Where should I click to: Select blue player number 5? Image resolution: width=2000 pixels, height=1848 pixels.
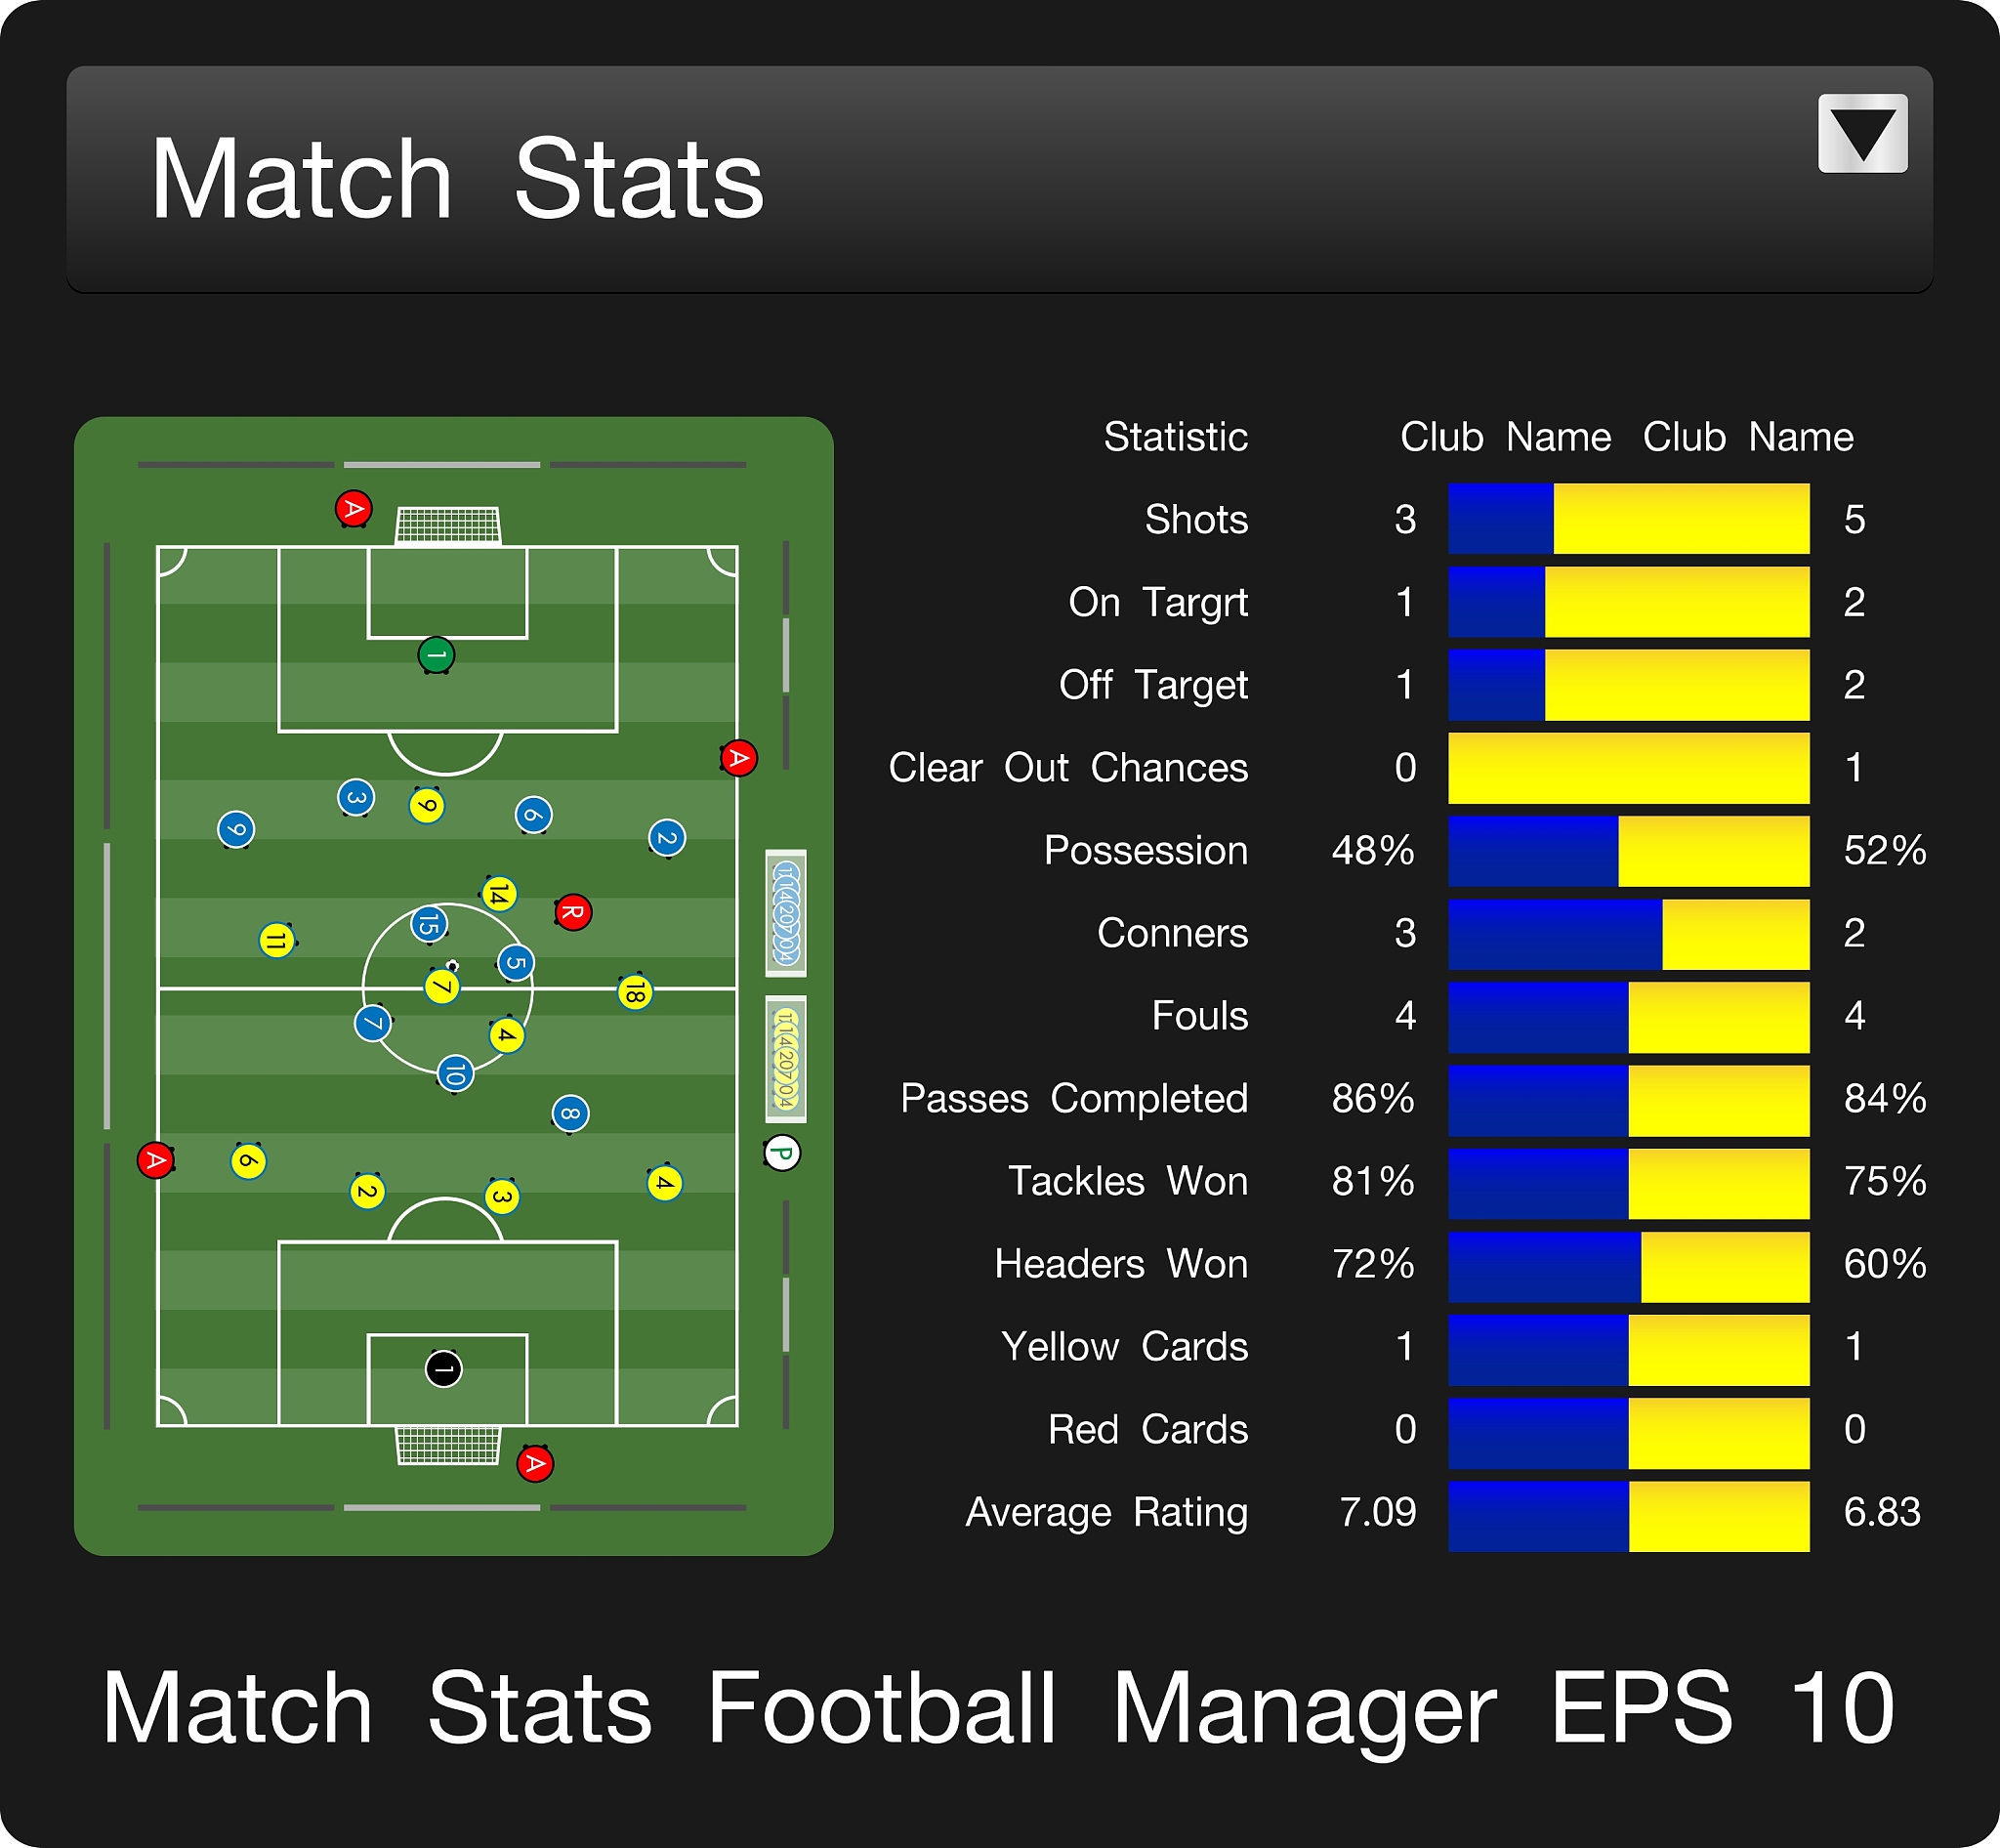(515, 963)
